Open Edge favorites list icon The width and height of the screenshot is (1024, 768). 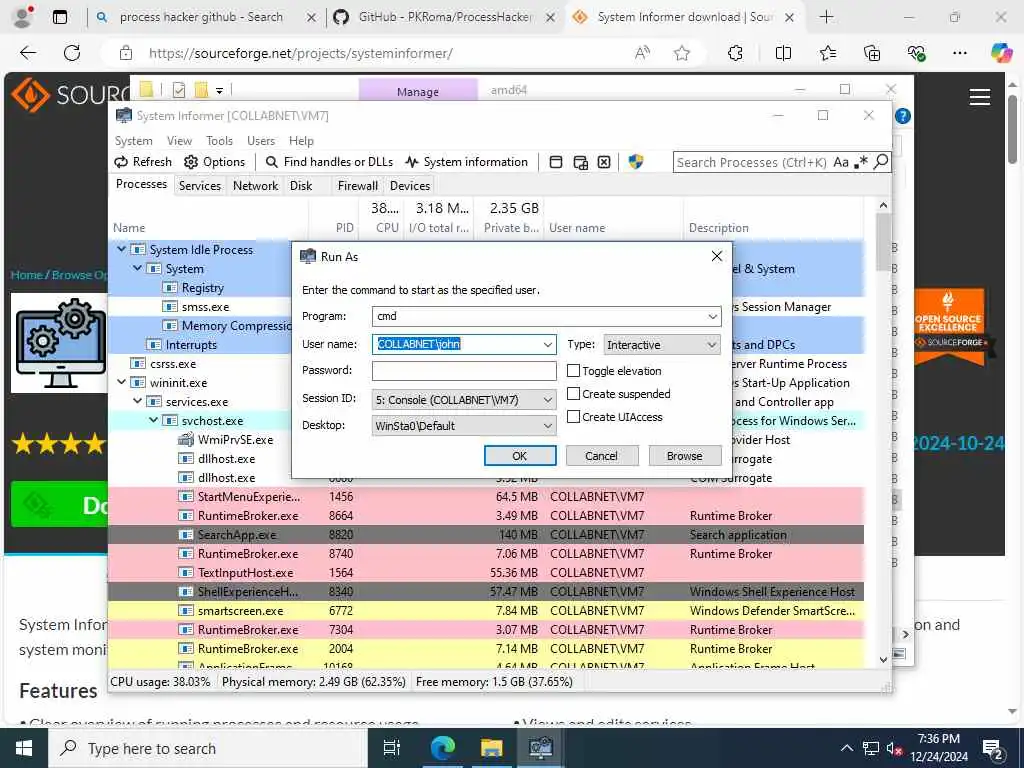pyautogui.click(x=827, y=53)
